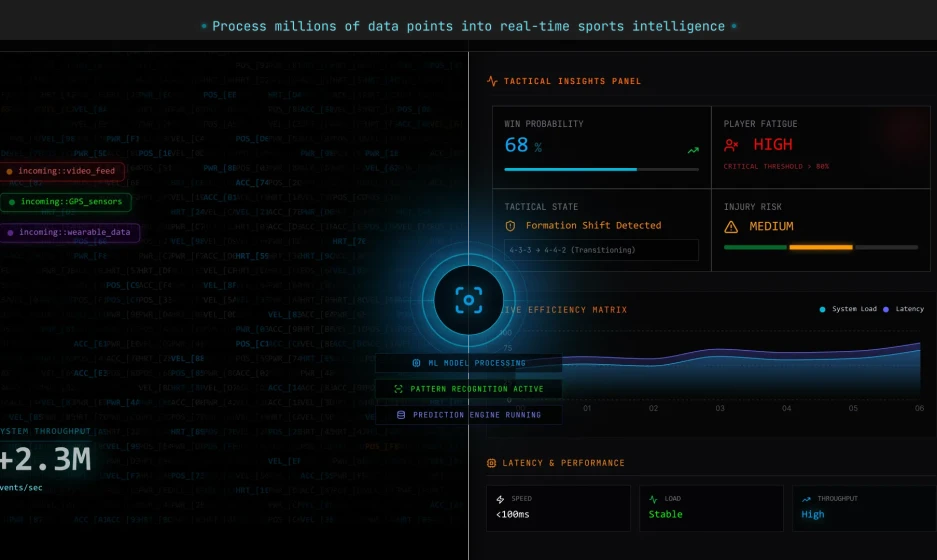Click the red 'HIGH' fatigue value

[773, 145]
